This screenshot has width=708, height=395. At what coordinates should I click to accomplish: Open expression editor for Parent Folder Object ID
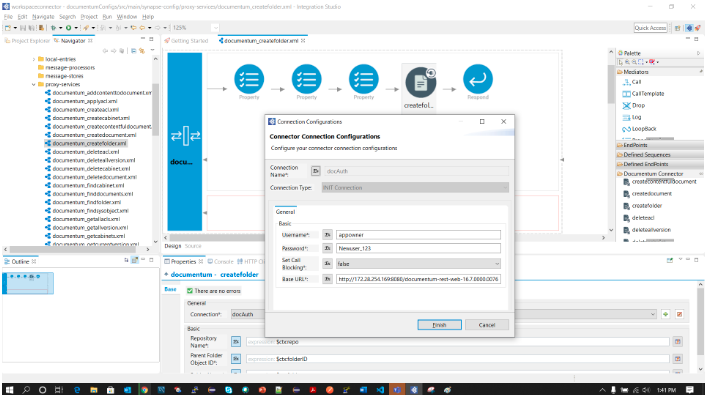[x=677, y=359]
